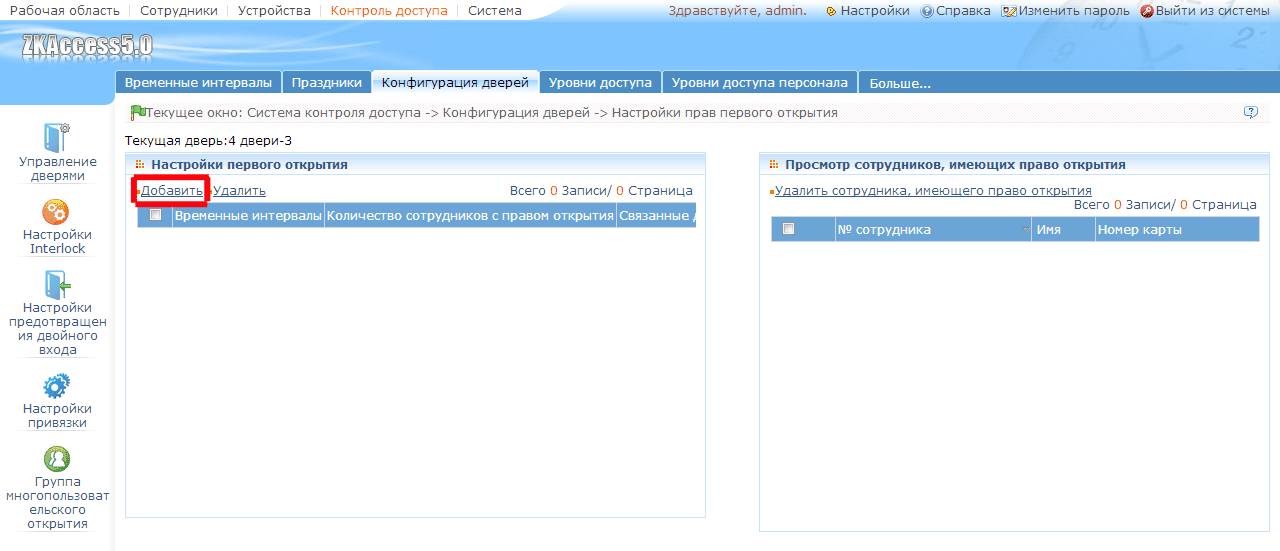1280x551 pixels.
Task: Expand the Больше... tab menu
Action: coord(900,83)
